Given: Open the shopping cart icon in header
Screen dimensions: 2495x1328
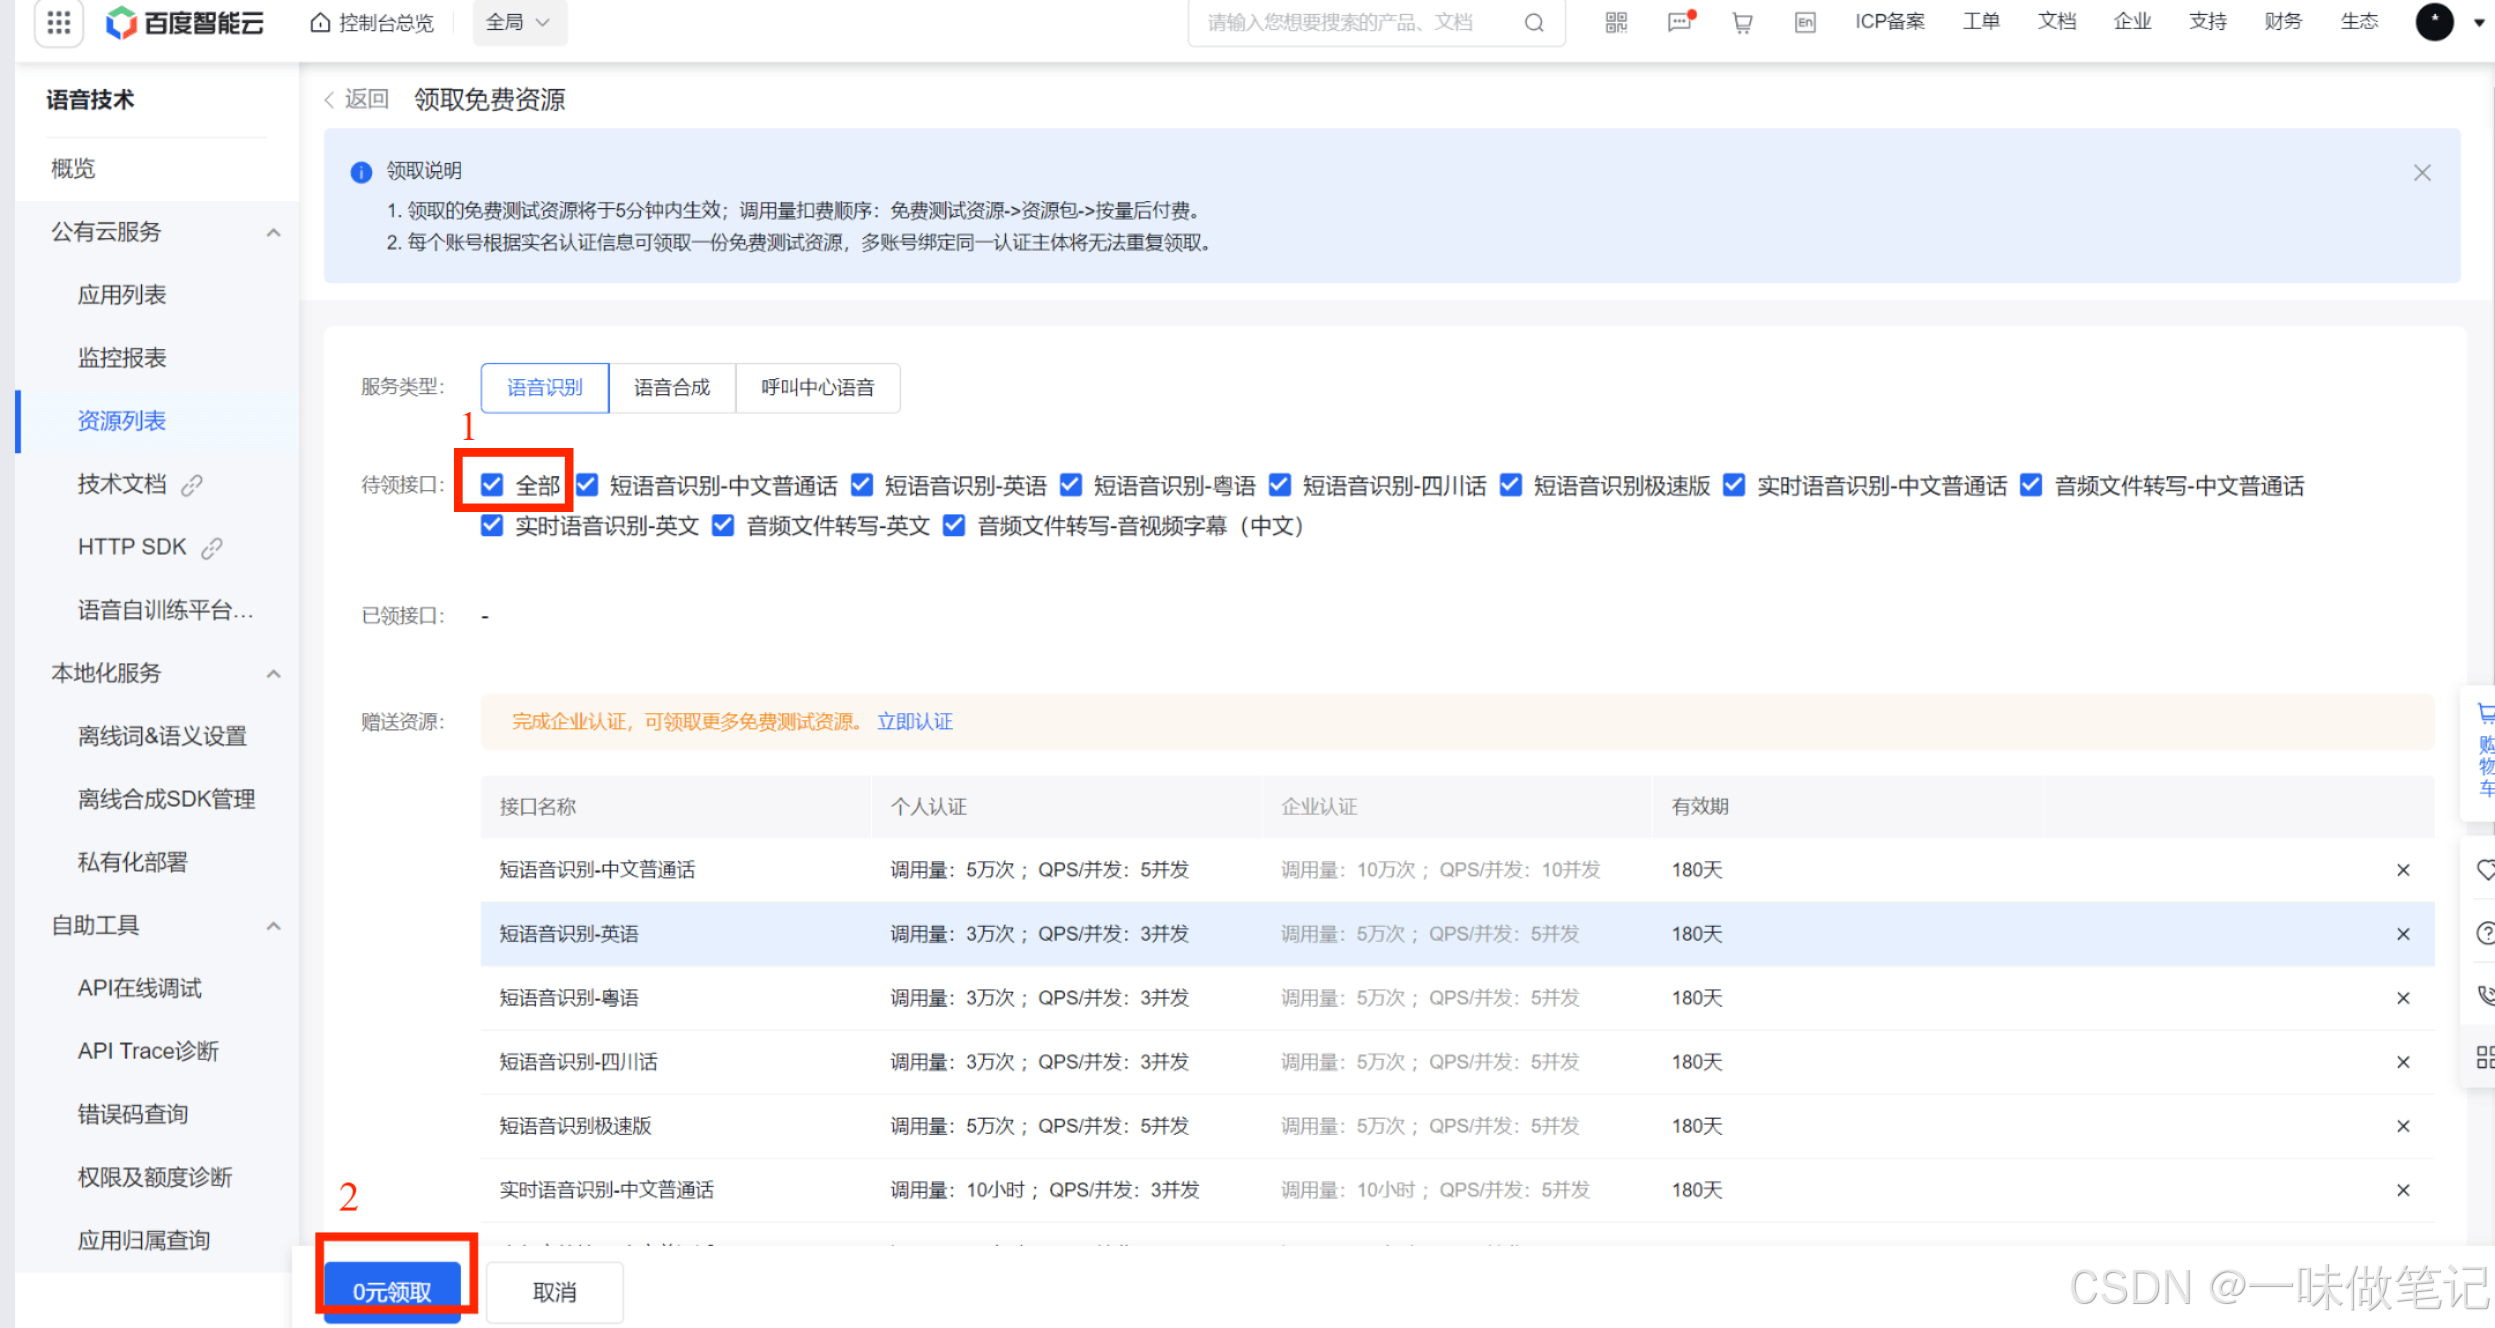Looking at the screenshot, I should [1742, 22].
